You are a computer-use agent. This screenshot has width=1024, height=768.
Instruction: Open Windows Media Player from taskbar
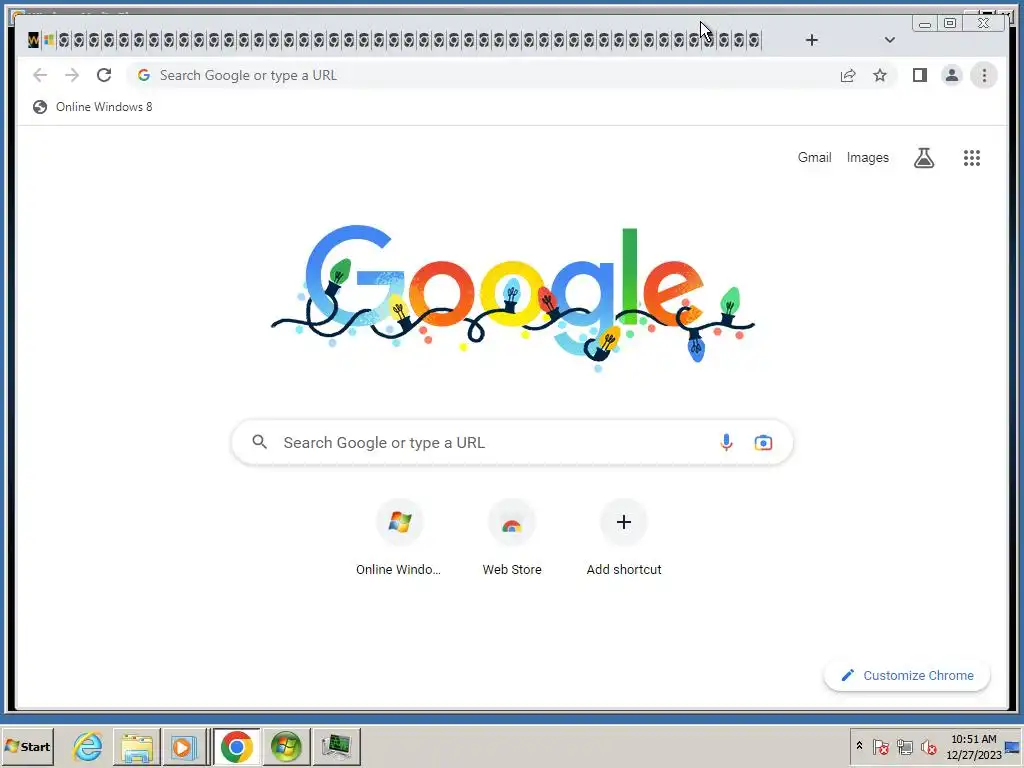[x=184, y=746]
